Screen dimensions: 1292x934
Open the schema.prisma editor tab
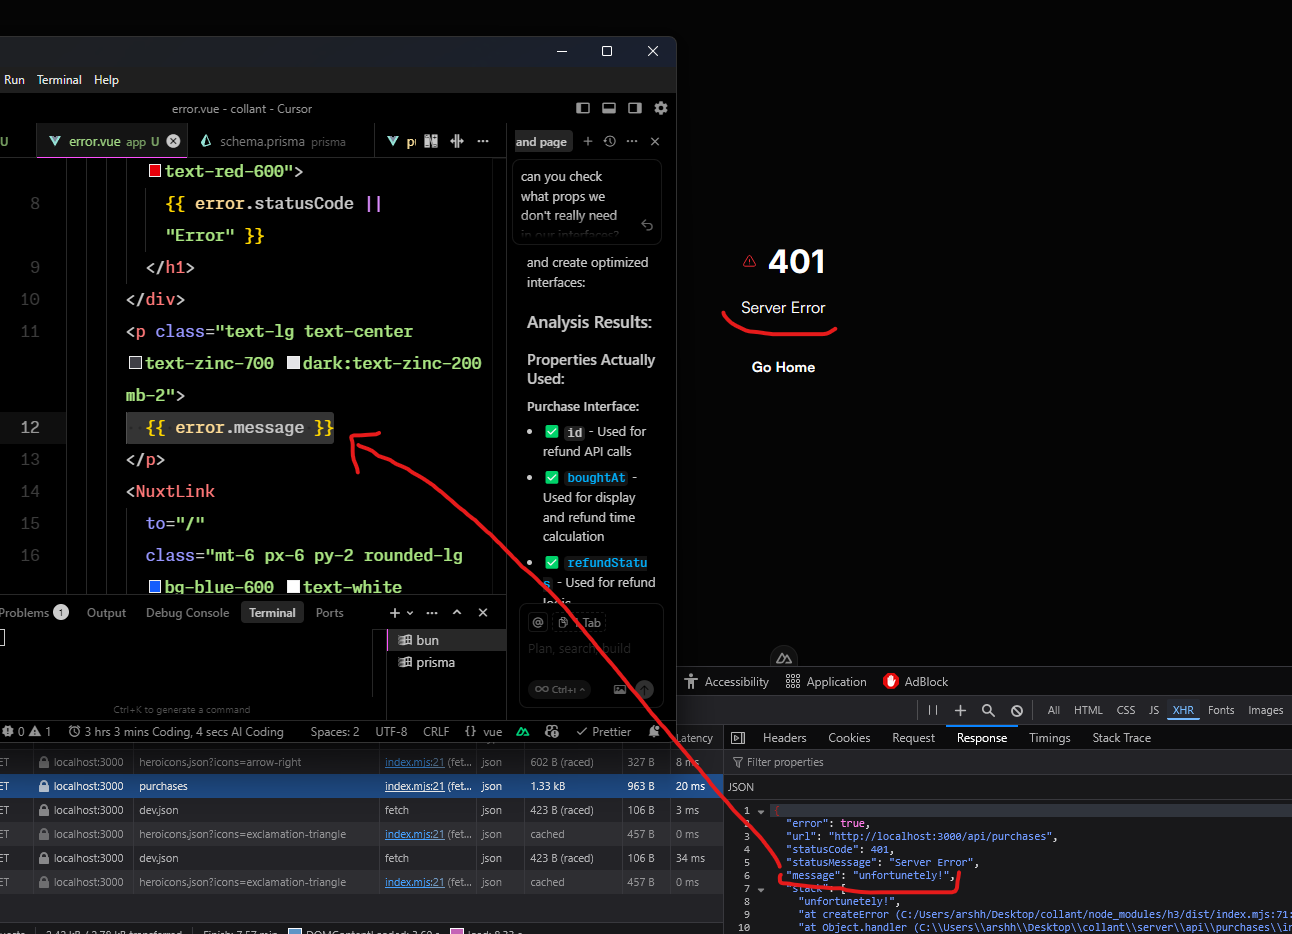(x=283, y=141)
